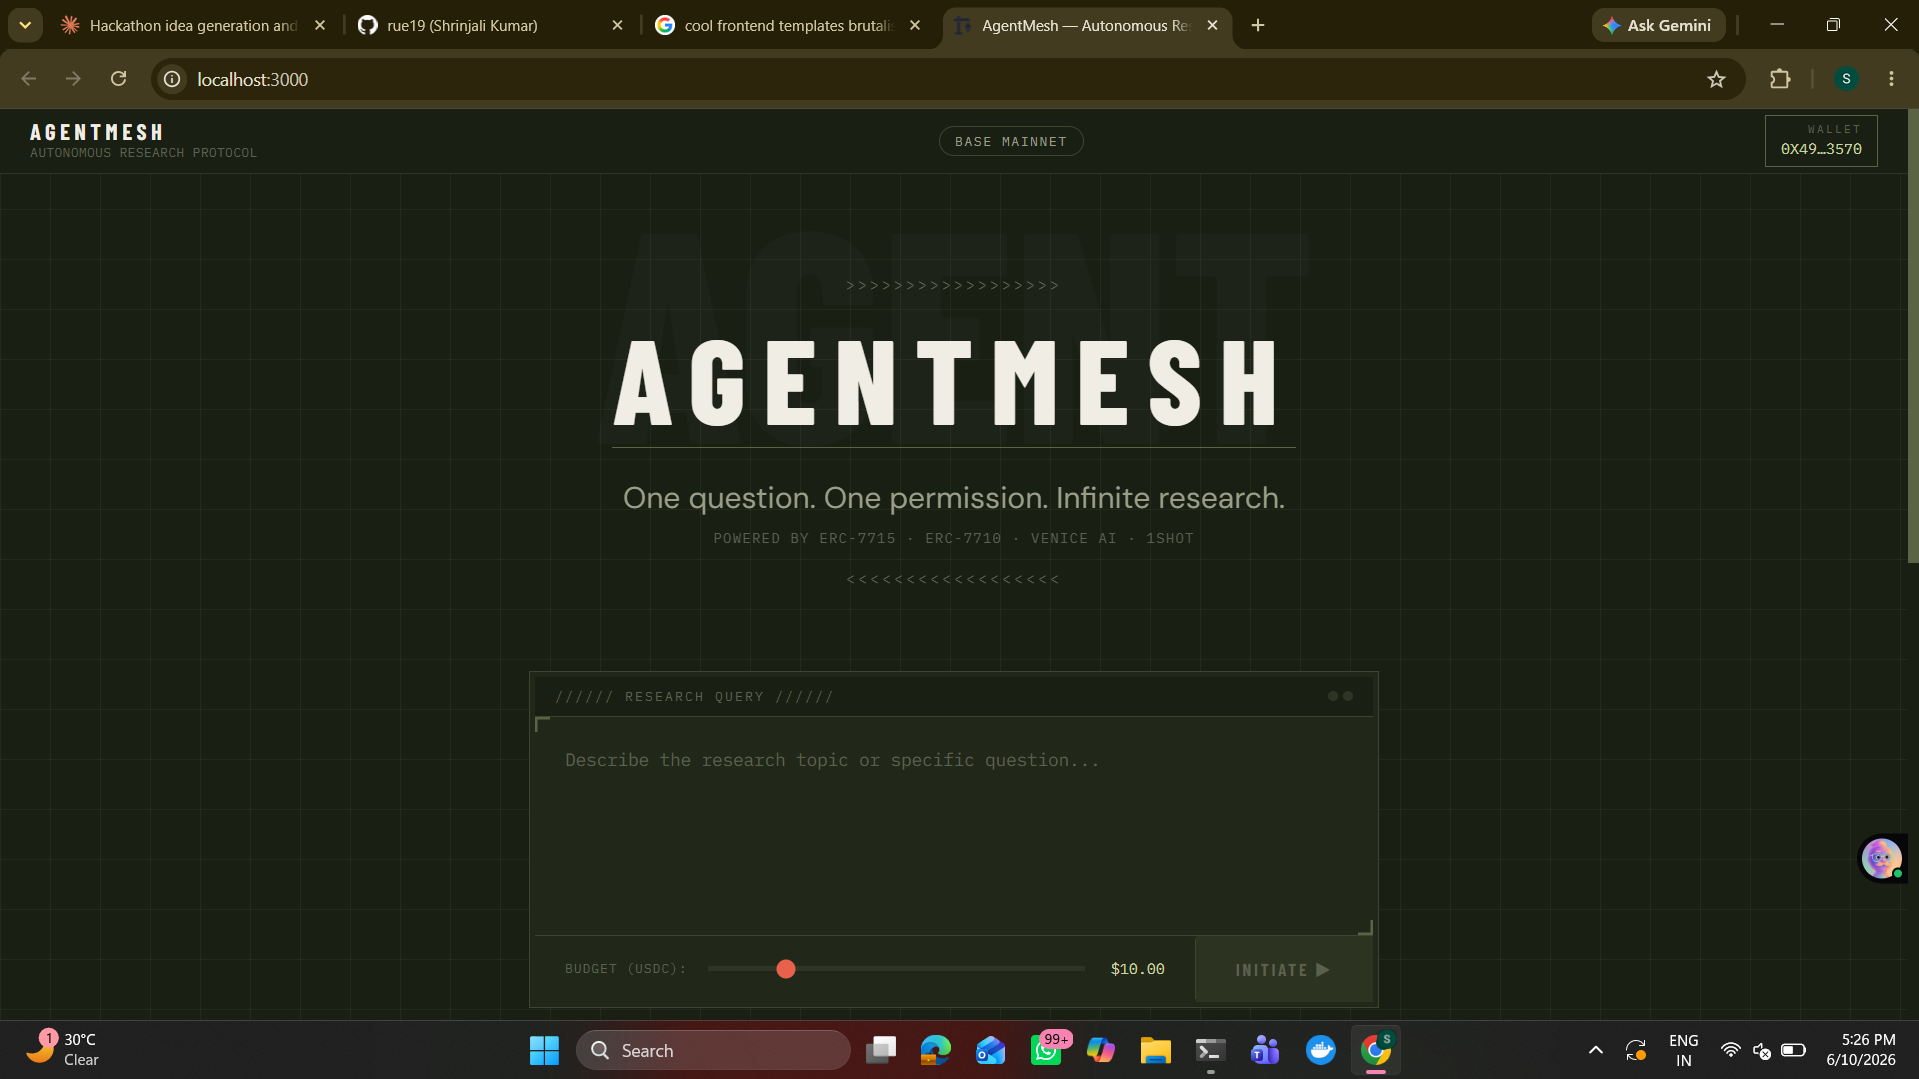Open Copilot from the taskbar
The image size is (1919, 1079).
1101,1050
